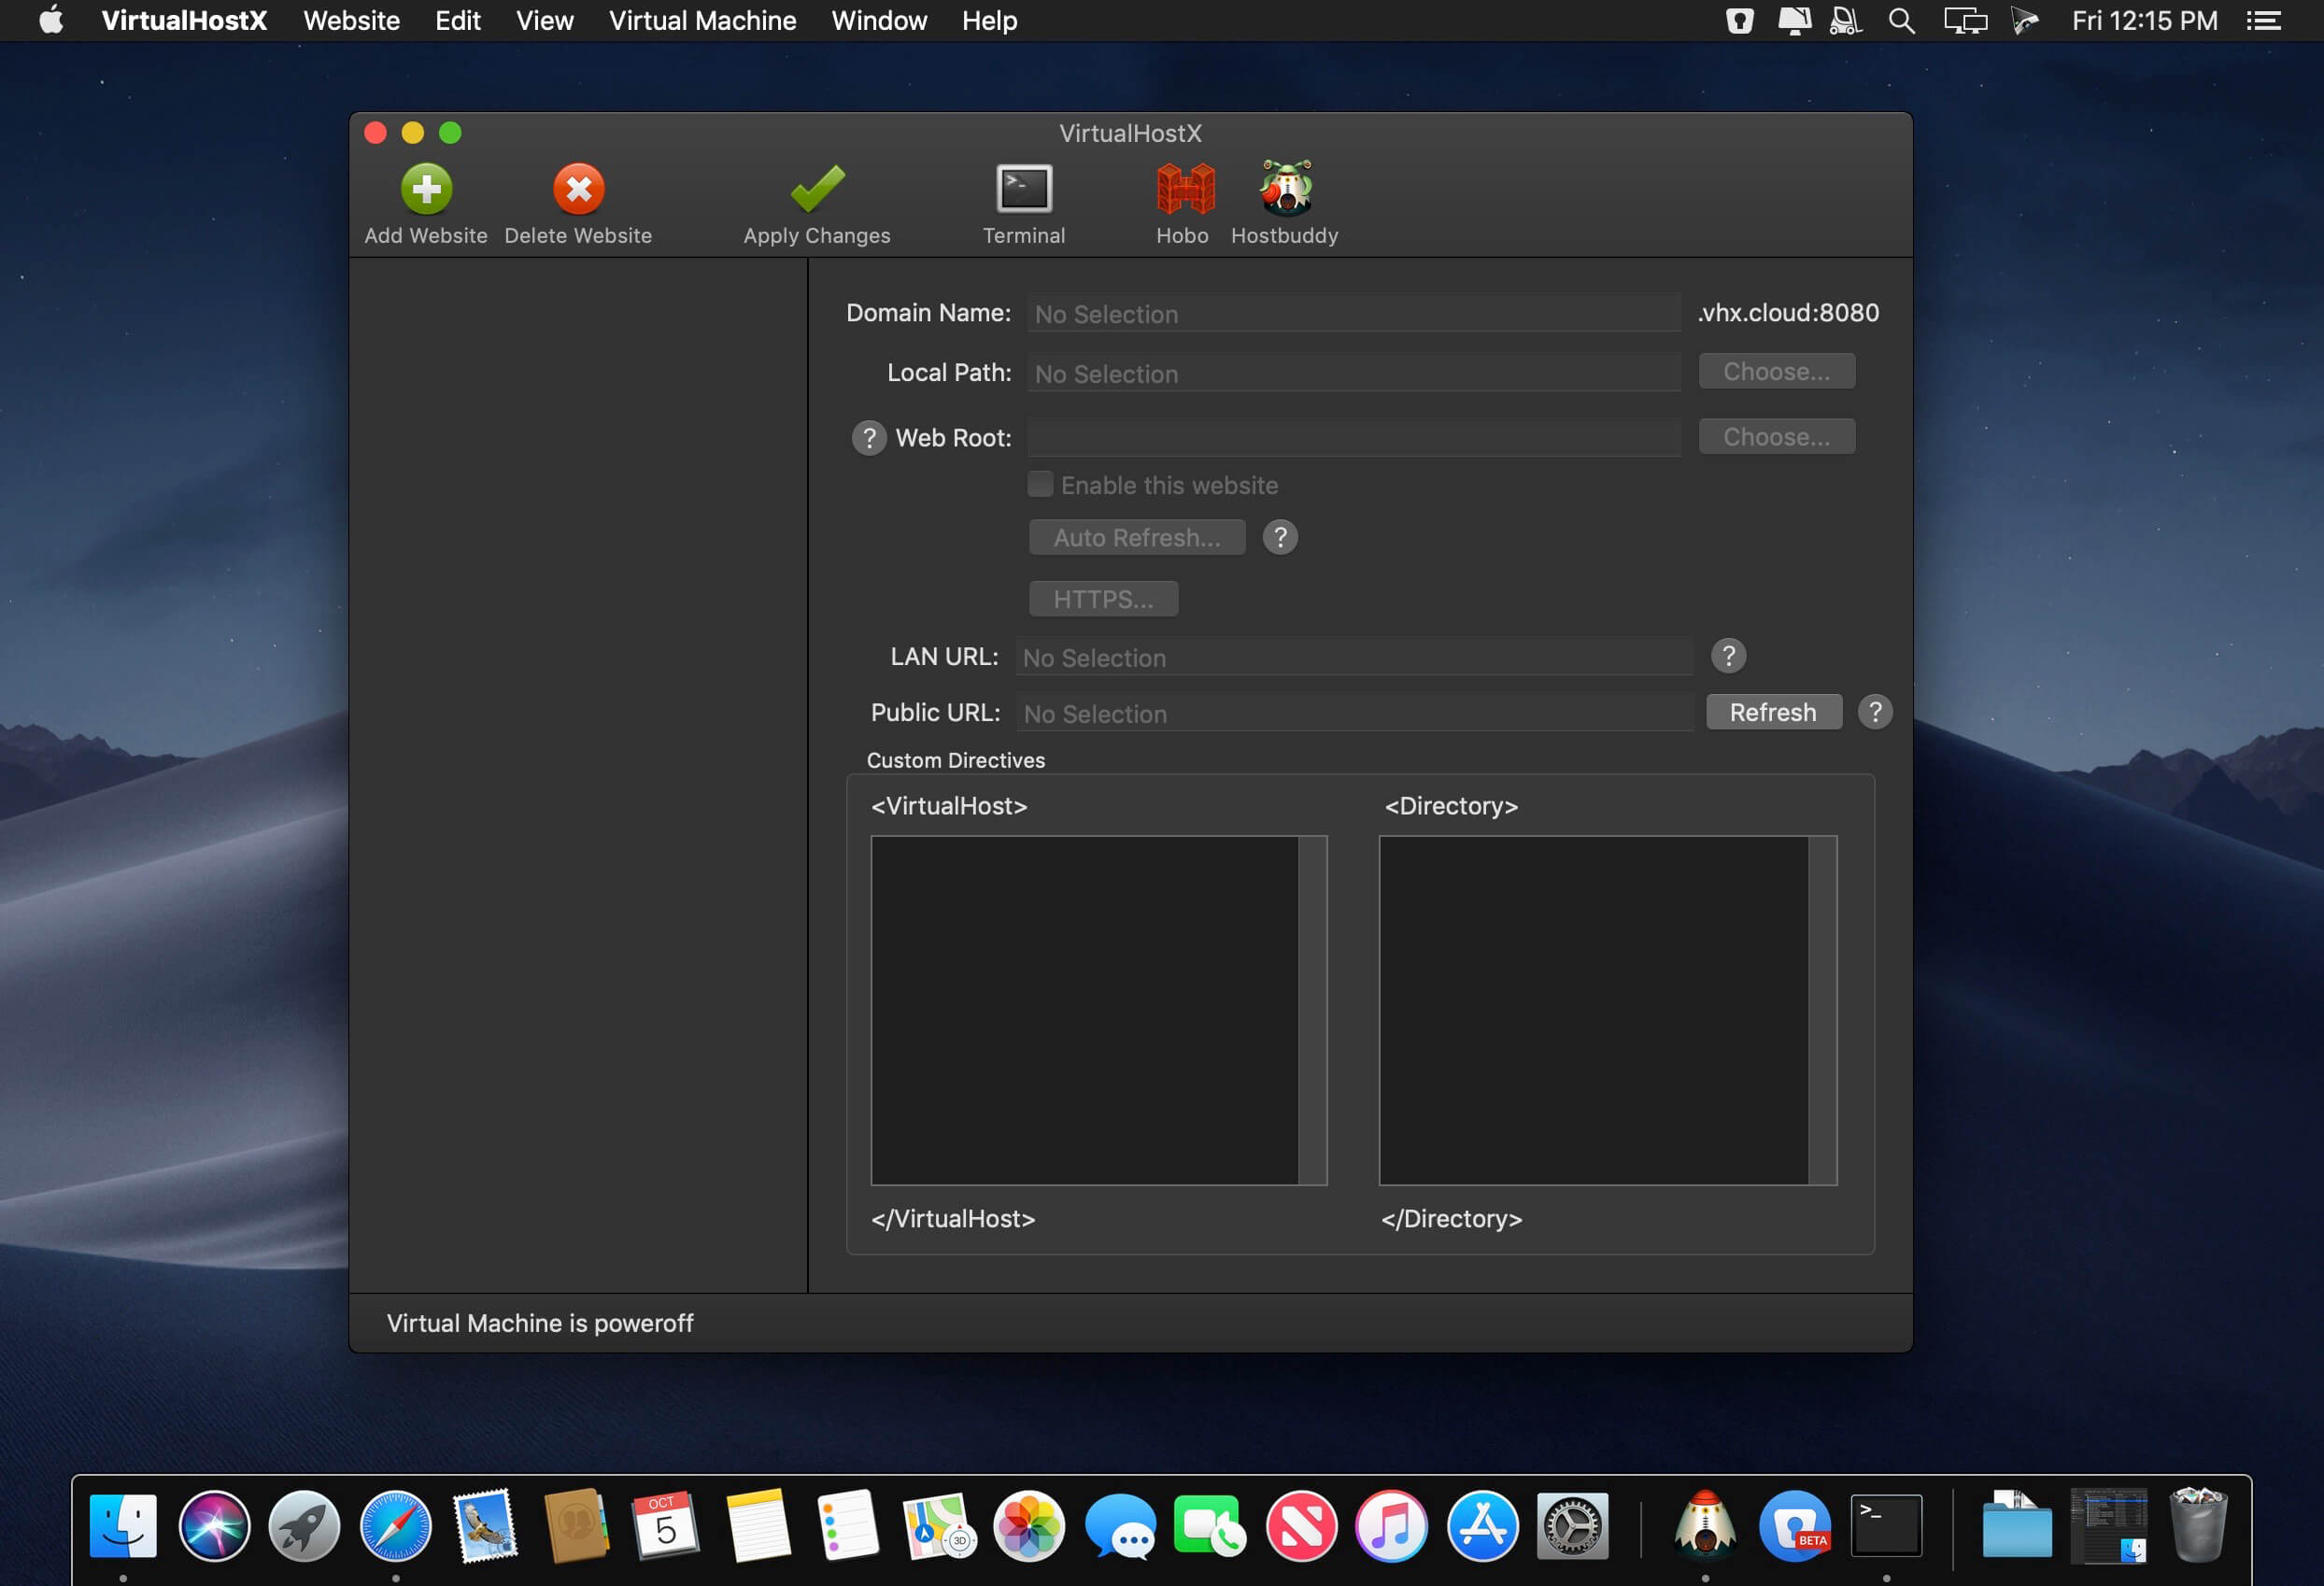
Task: Open the Terminal toolbar icon
Action: [x=1023, y=190]
